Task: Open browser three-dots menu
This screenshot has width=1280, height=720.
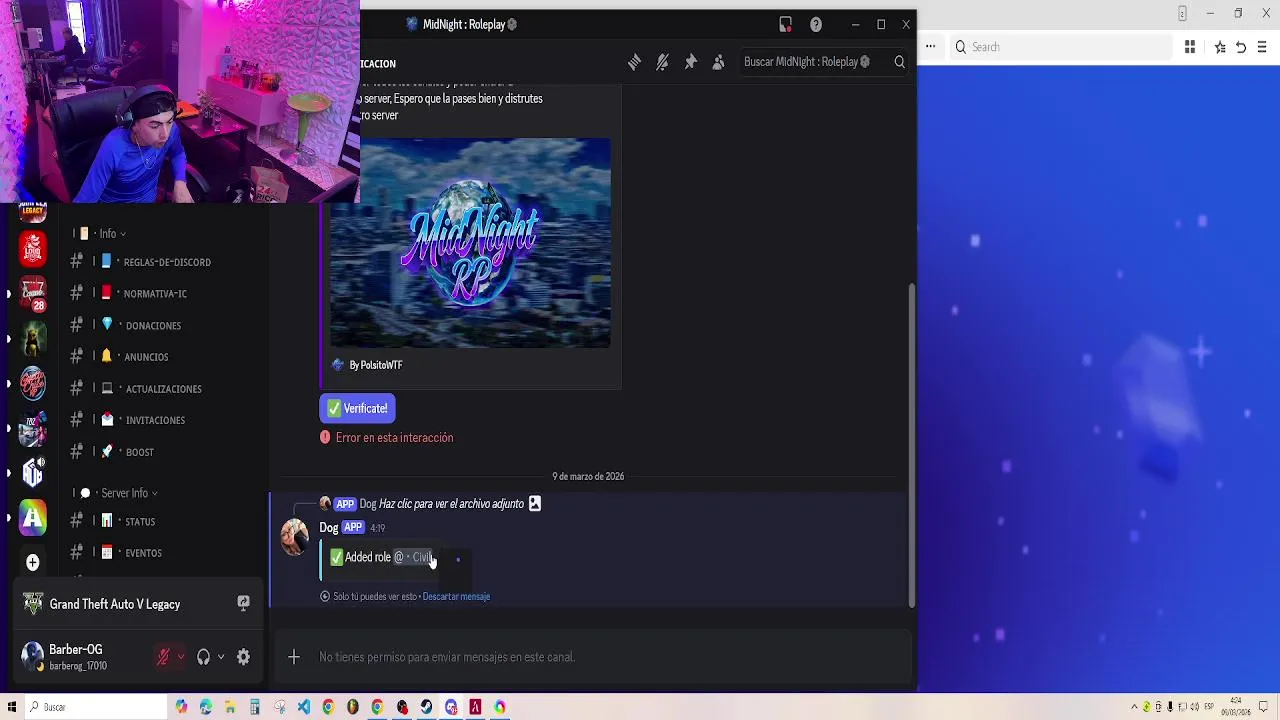Action: pos(930,47)
